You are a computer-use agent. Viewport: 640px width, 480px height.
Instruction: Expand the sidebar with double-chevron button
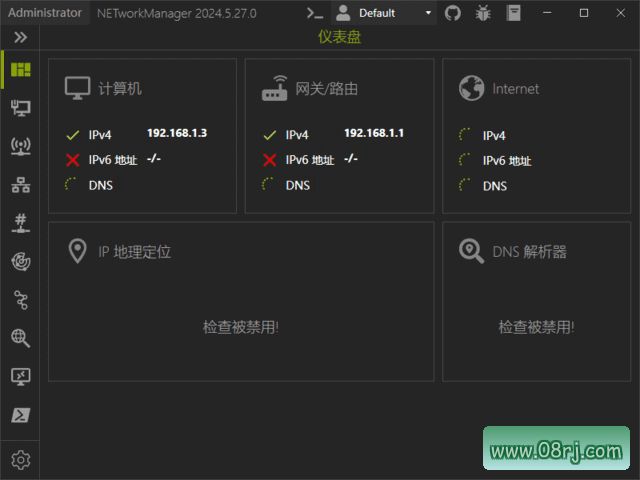coord(20,37)
